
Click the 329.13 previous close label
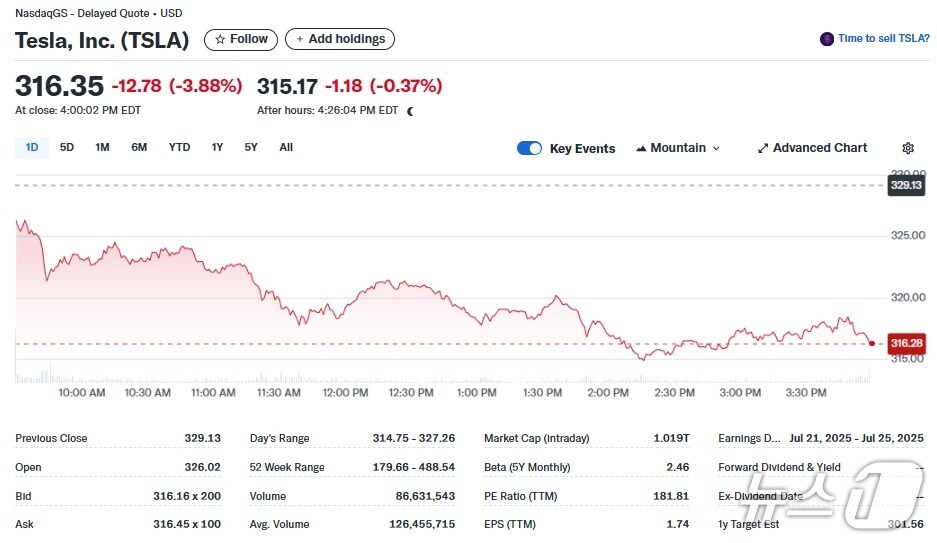point(905,185)
